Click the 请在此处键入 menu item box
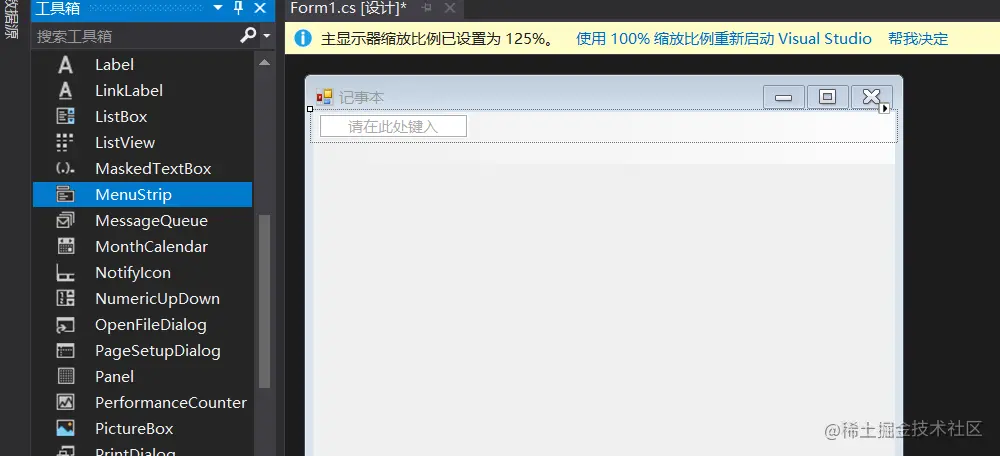1000x456 pixels. click(x=393, y=126)
